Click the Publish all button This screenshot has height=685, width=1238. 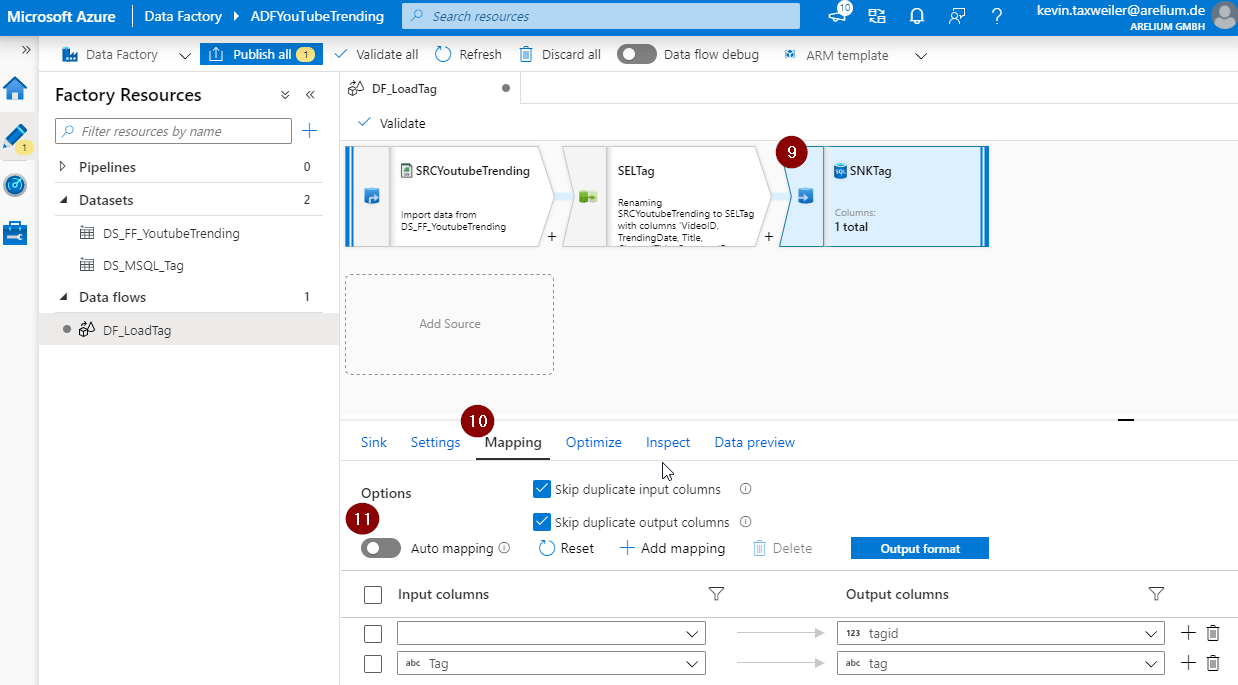(261, 55)
